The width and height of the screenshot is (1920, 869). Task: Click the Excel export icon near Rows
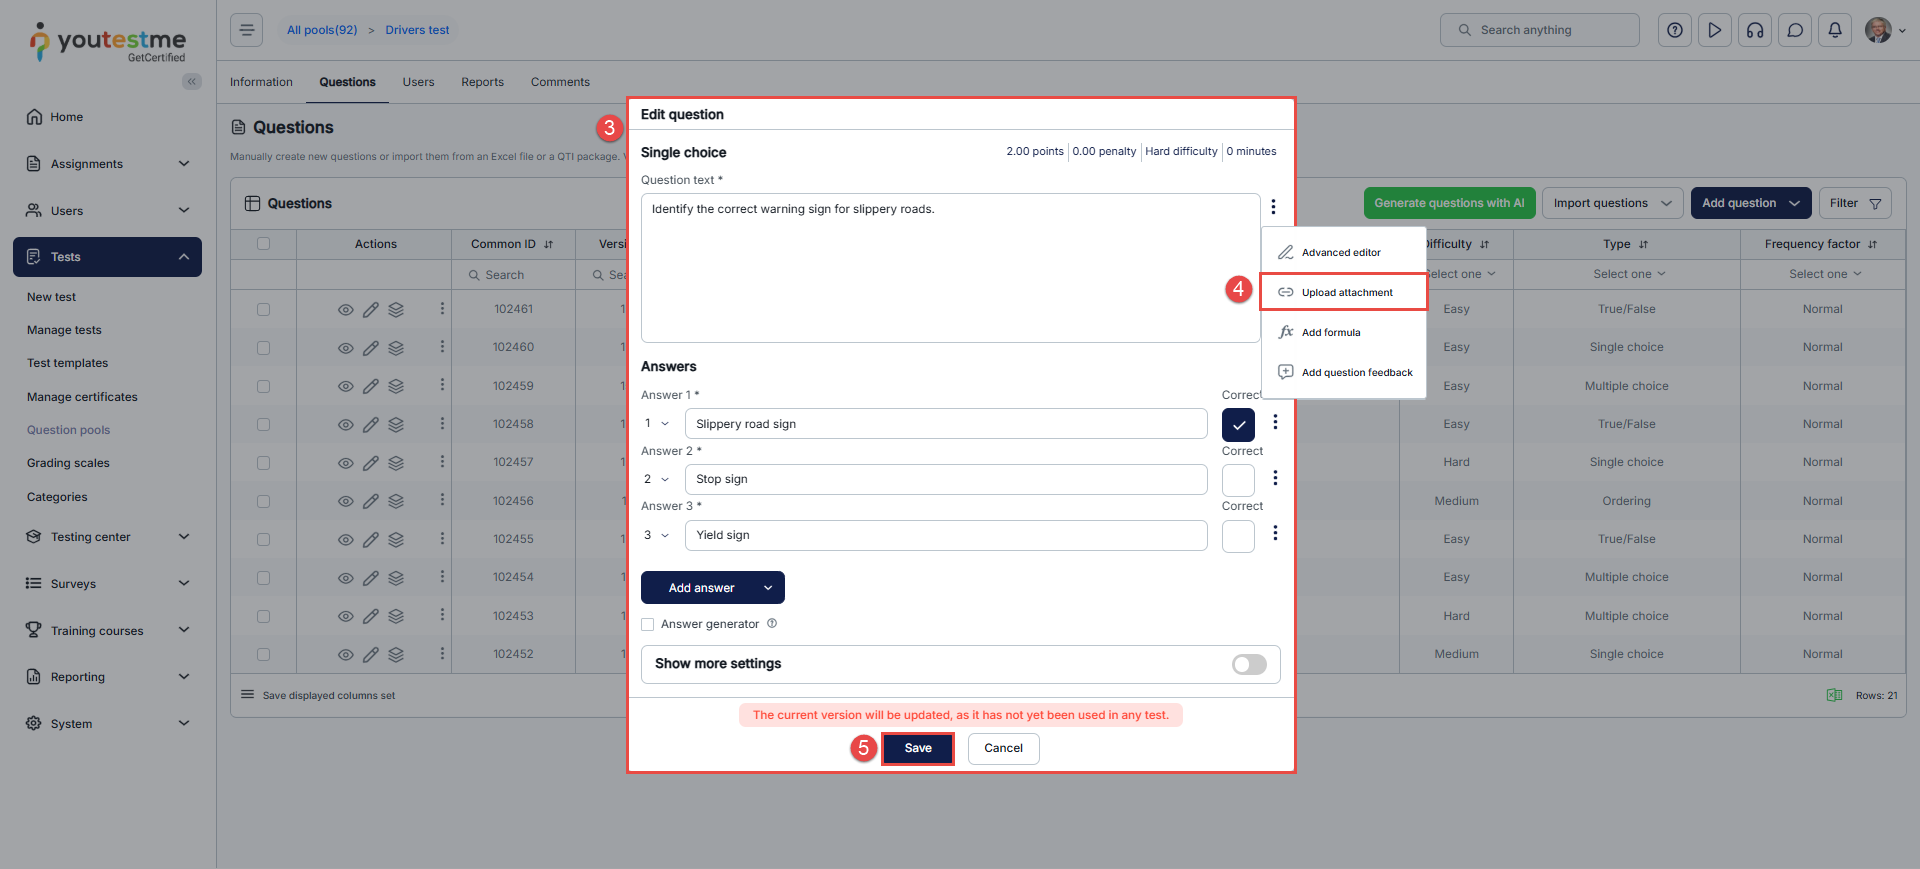click(x=1834, y=695)
